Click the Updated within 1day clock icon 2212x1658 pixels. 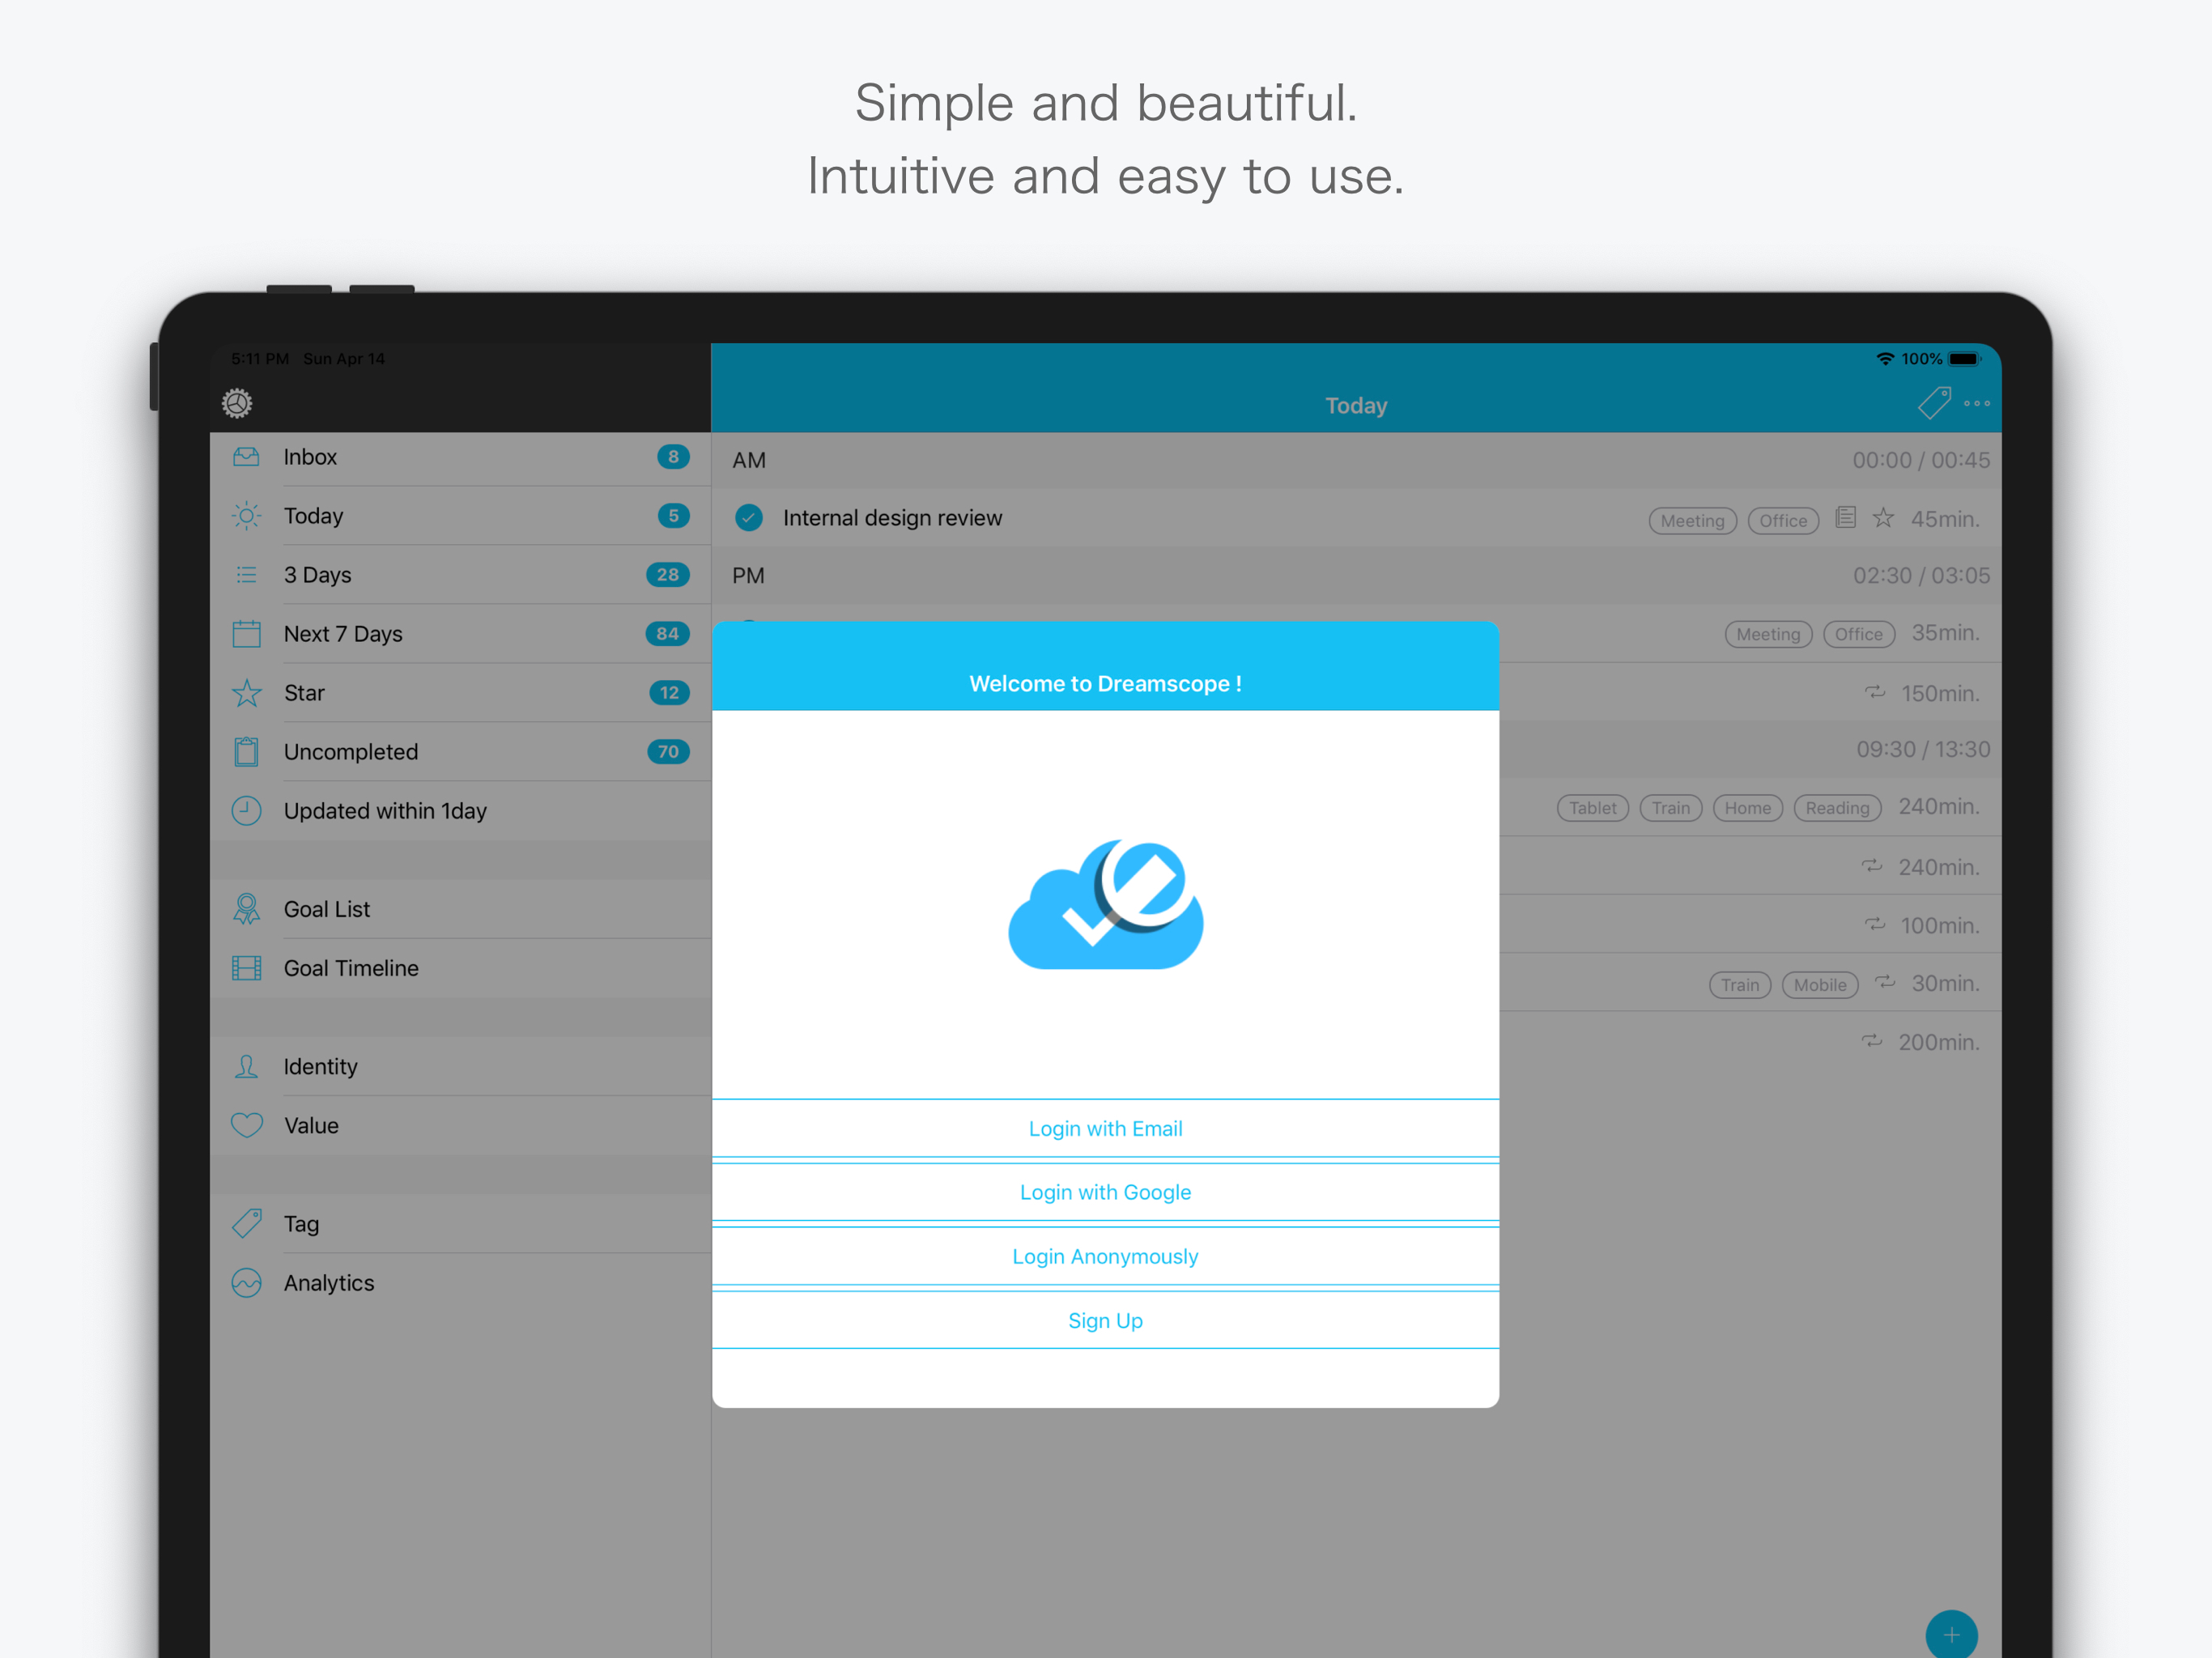(x=246, y=811)
